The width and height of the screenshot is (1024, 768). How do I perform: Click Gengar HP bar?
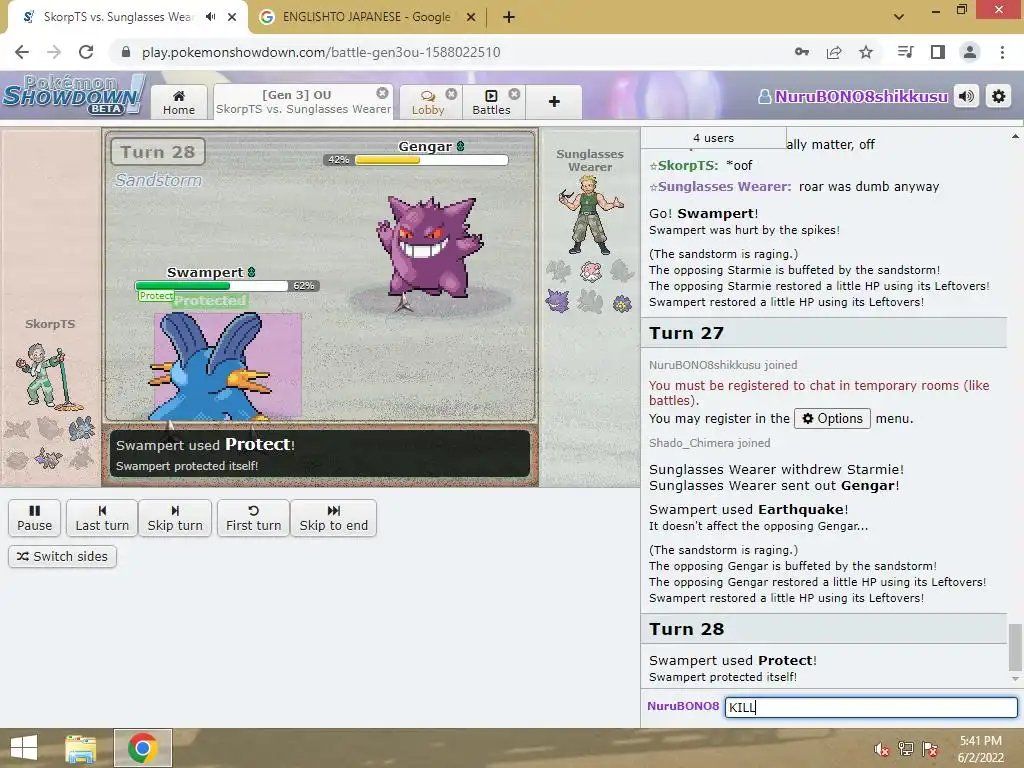pyautogui.click(x=431, y=159)
